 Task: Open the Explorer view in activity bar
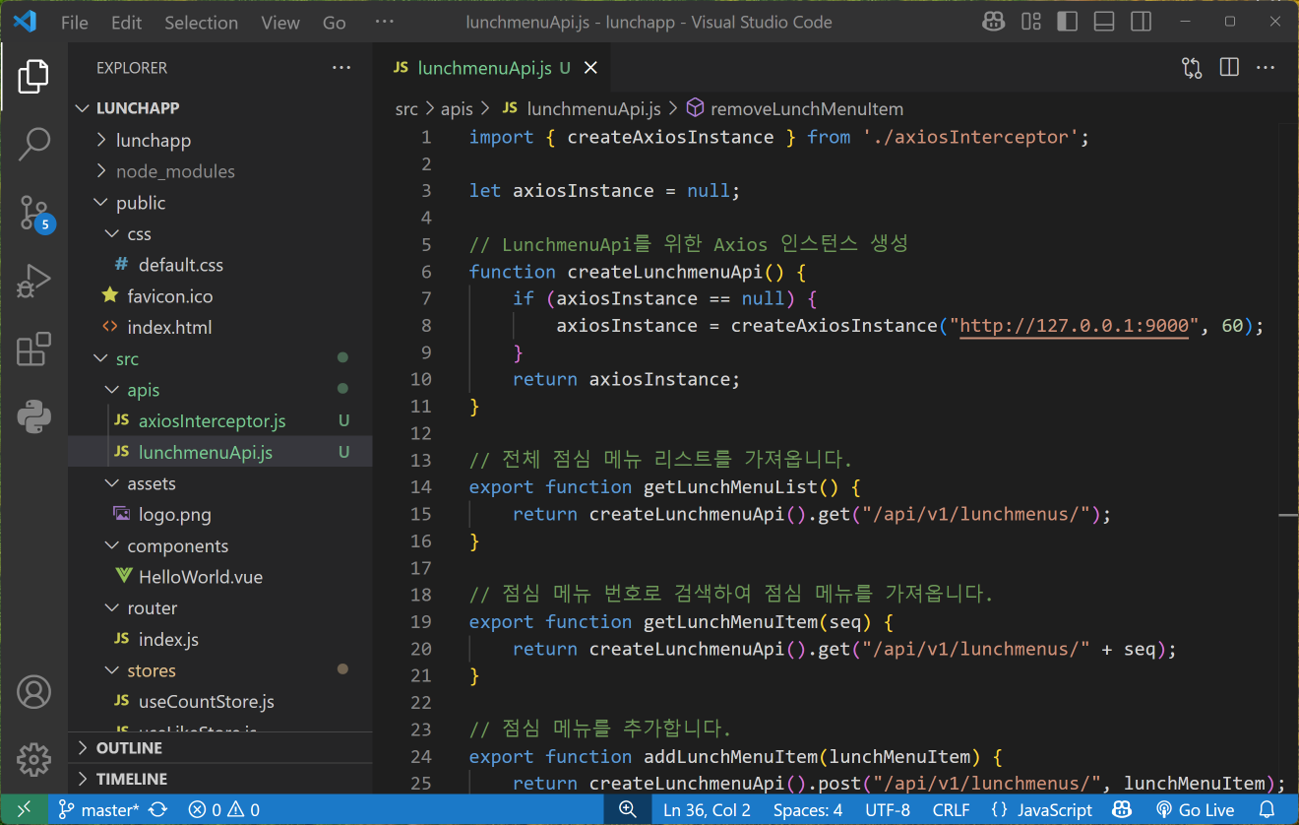click(33, 77)
